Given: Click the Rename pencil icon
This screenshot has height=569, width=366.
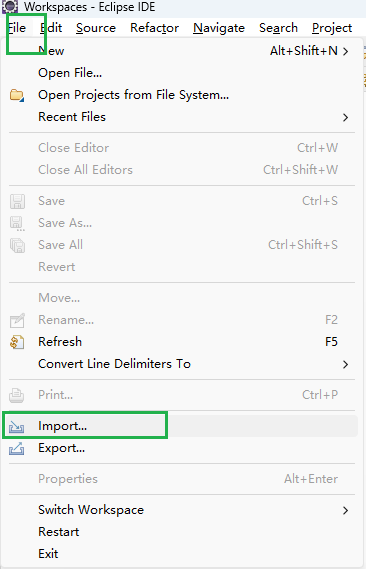Looking at the screenshot, I should 17,320.
